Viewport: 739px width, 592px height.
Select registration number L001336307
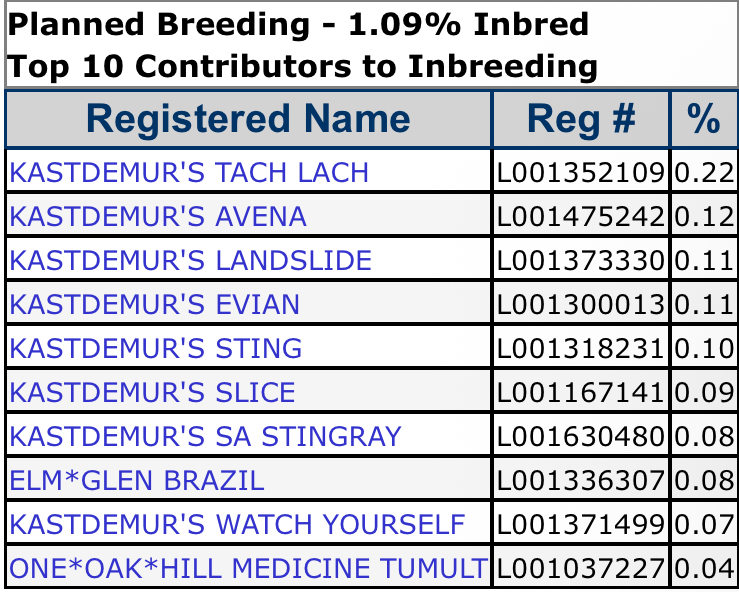click(x=581, y=481)
